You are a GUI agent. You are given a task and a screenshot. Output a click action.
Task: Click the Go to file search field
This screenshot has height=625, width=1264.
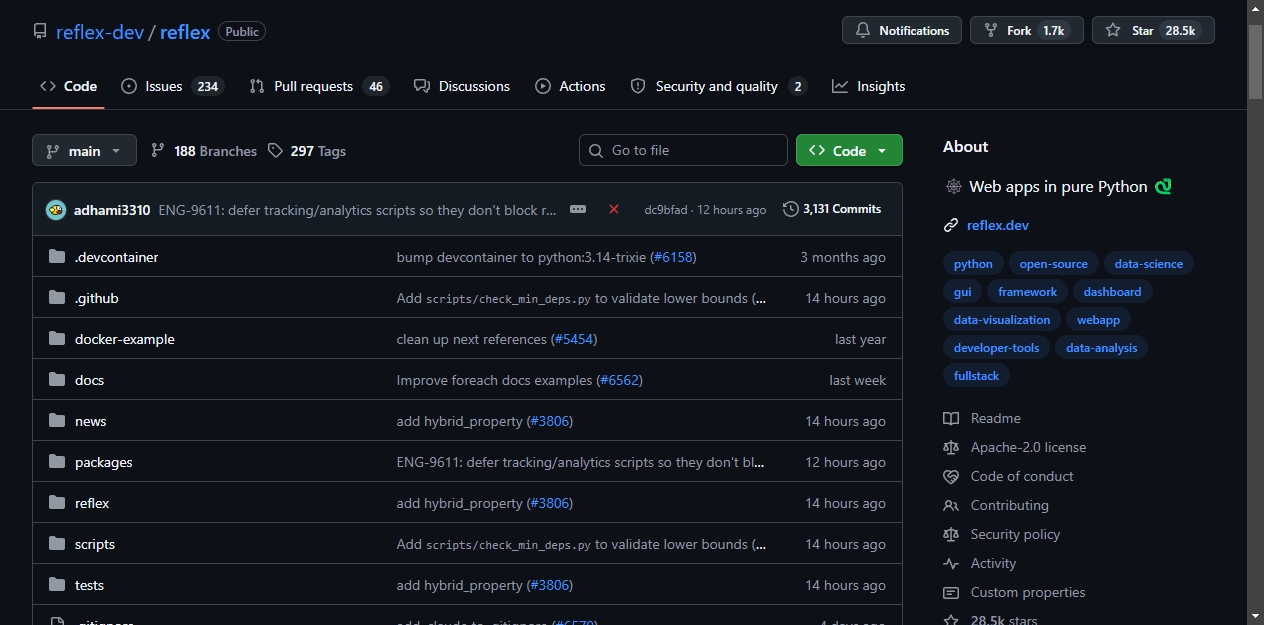pyautogui.click(x=683, y=150)
